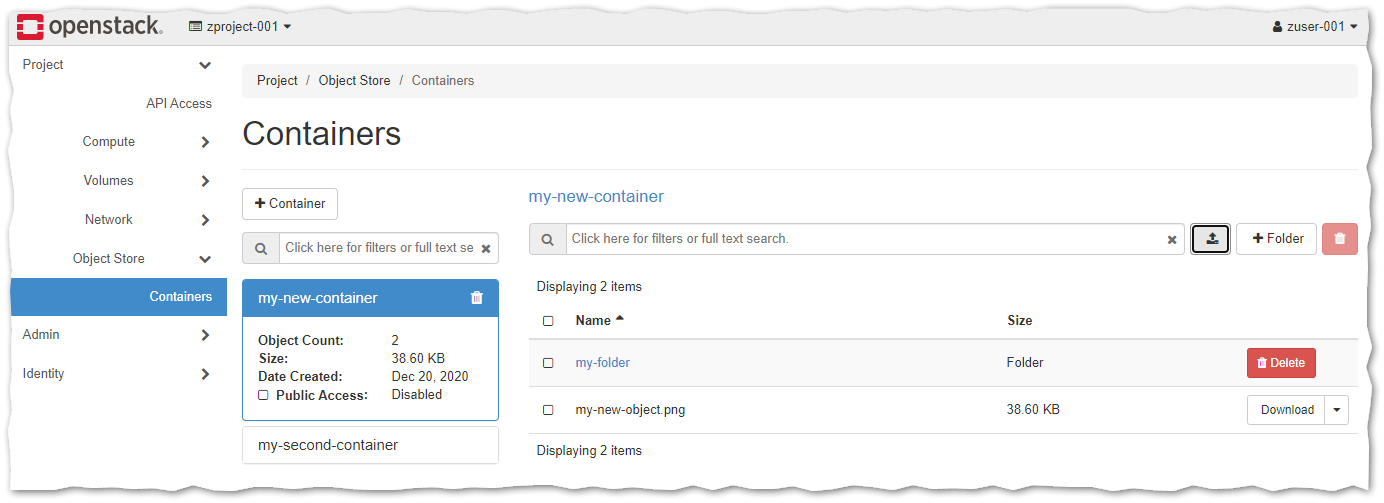Toggle Public Access checkbox
The image size is (1384, 503).
coord(263,395)
